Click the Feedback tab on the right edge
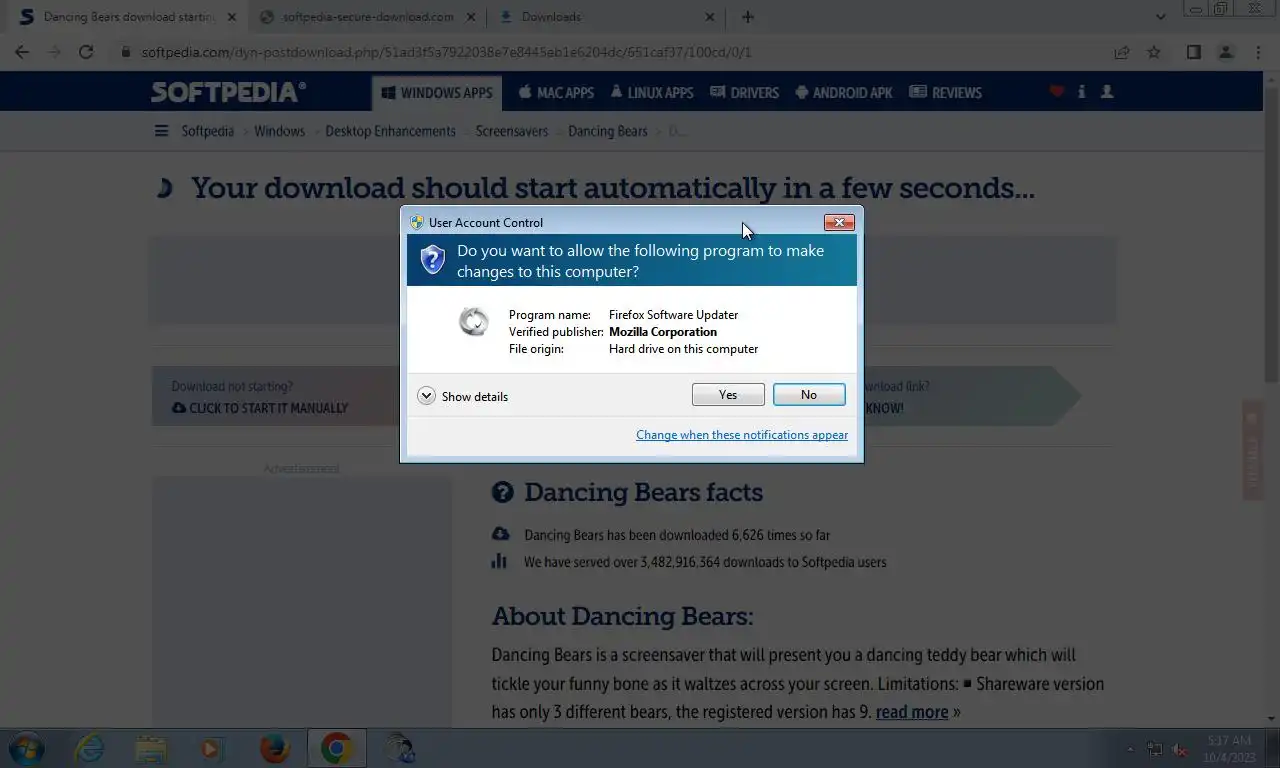The width and height of the screenshot is (1280, 768). [x=1252, y=450]
